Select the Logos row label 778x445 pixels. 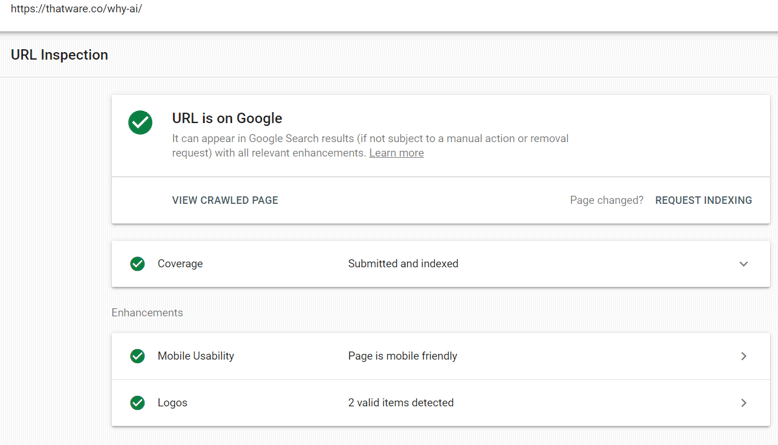tap(172, 403)
